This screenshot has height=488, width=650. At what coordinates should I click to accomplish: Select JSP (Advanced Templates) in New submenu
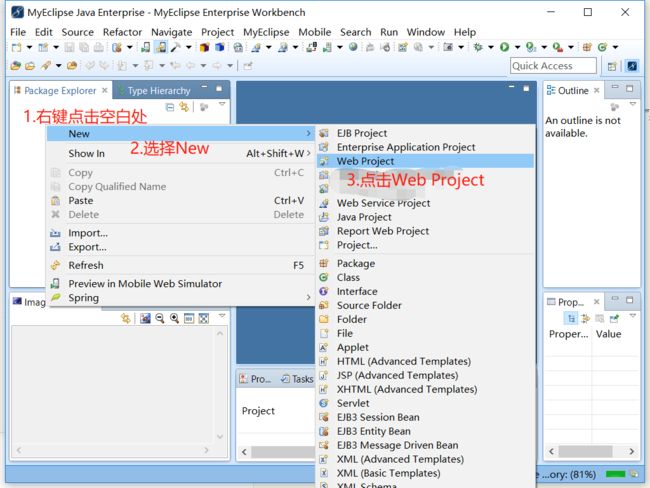[425, 375]
